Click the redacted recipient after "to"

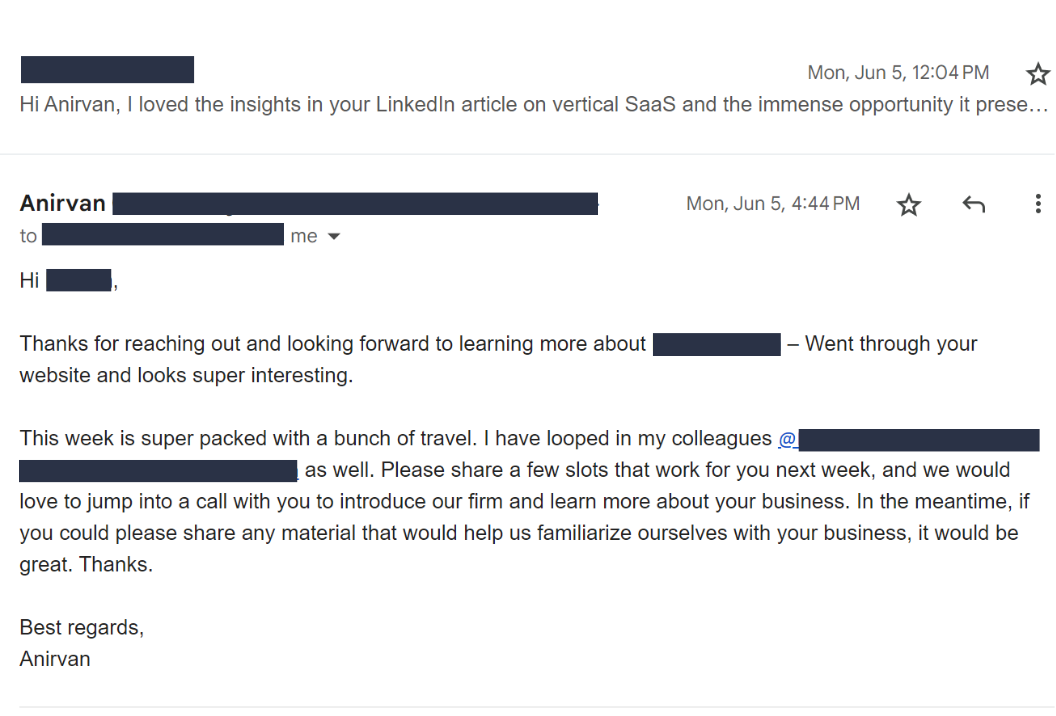[x=164, y=236]
